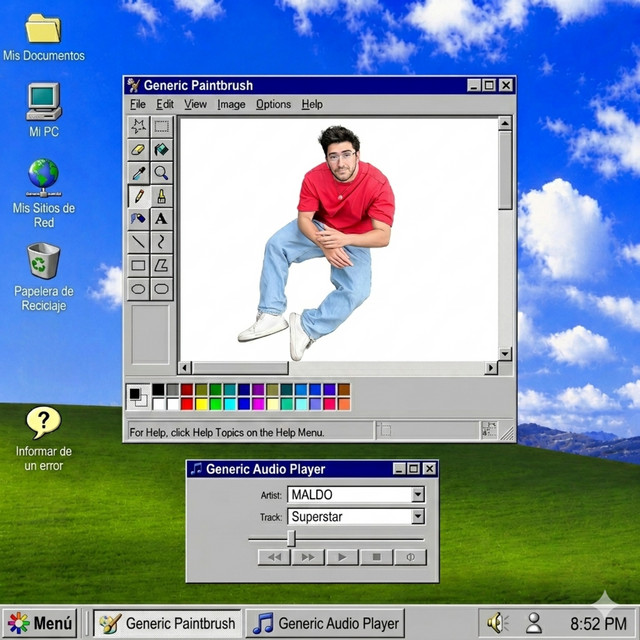
Task: Select the Text tool with letter A
Action: (162, 219)
